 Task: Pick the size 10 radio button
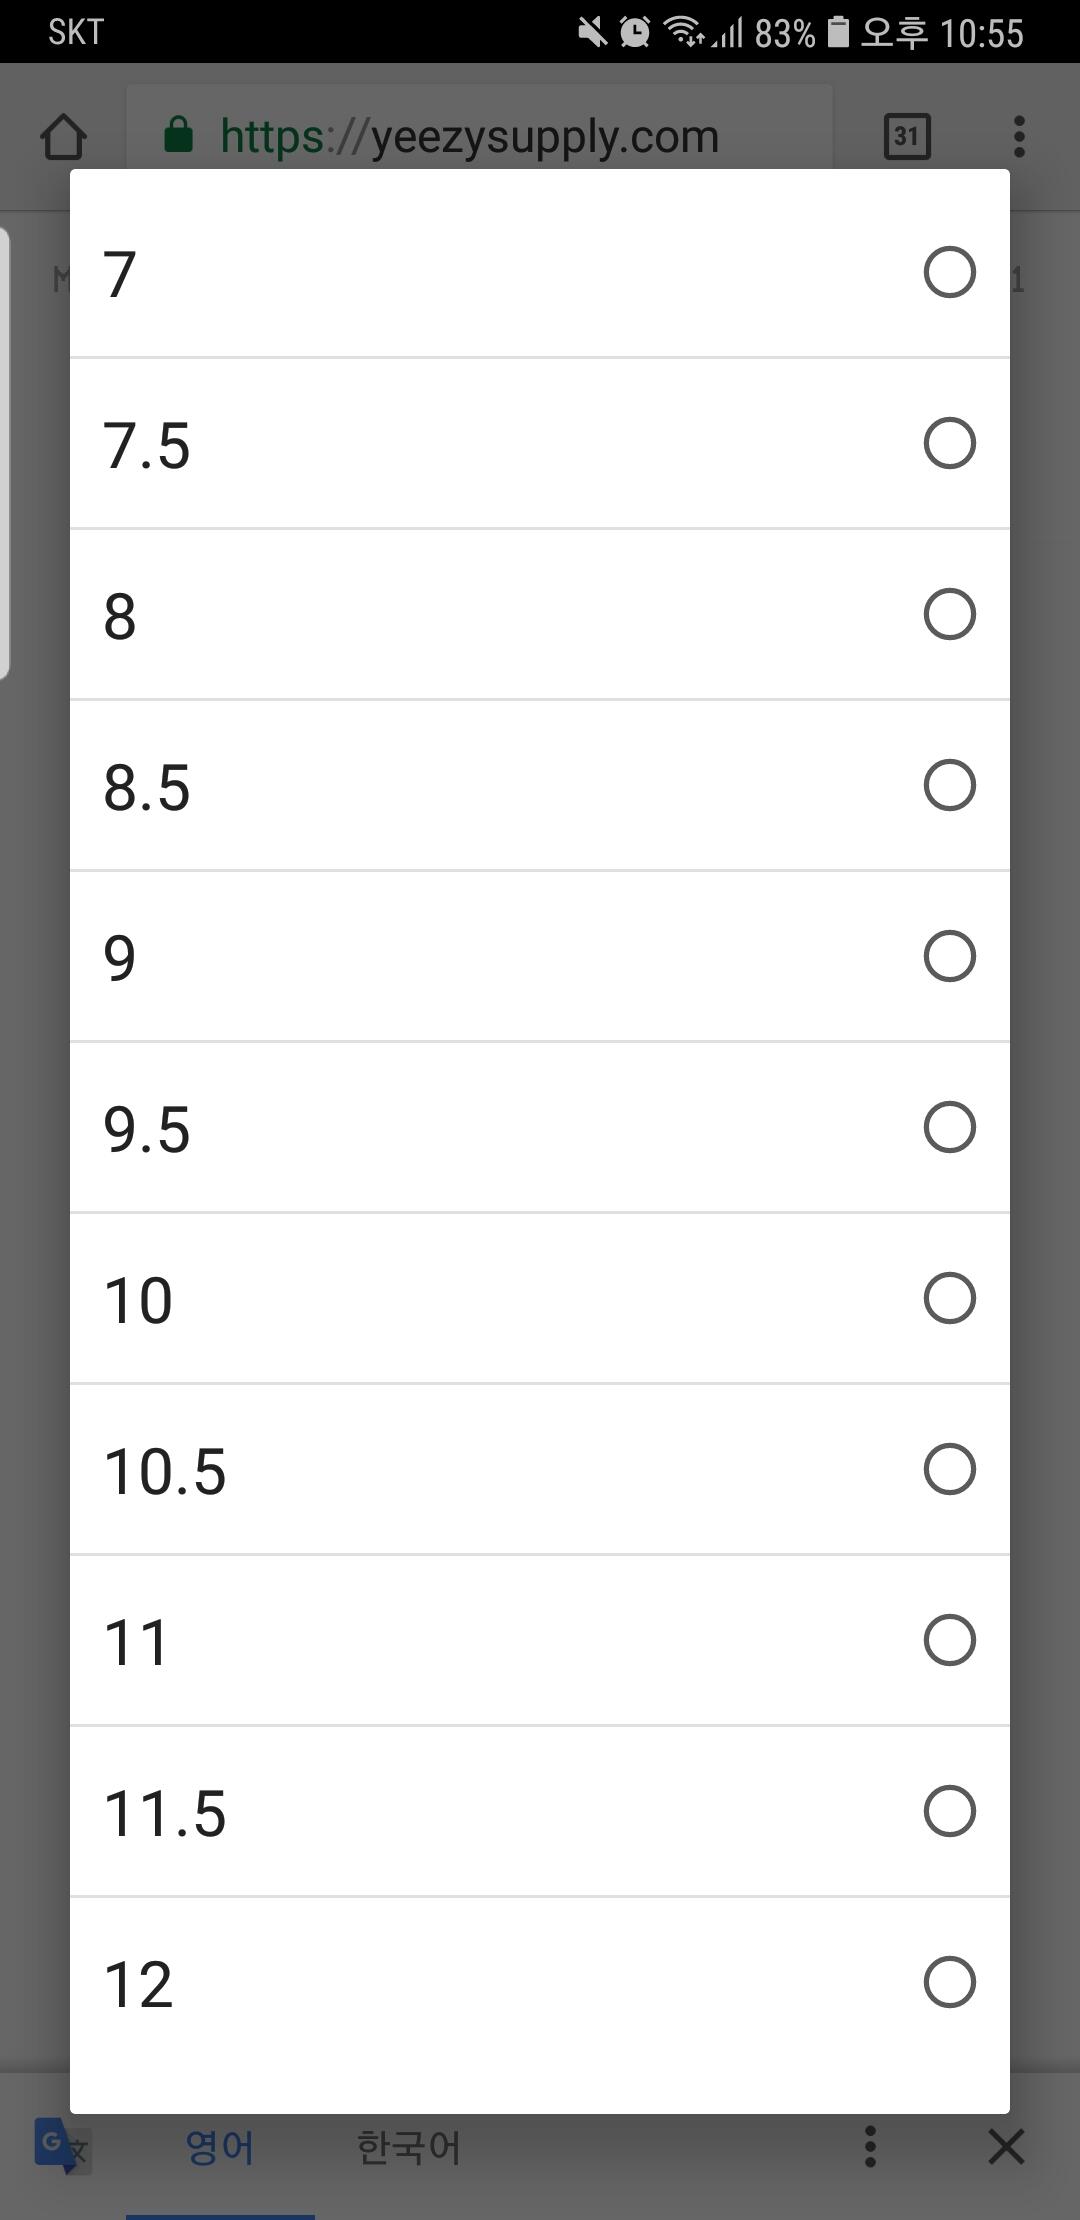(x=949, y=1298)
